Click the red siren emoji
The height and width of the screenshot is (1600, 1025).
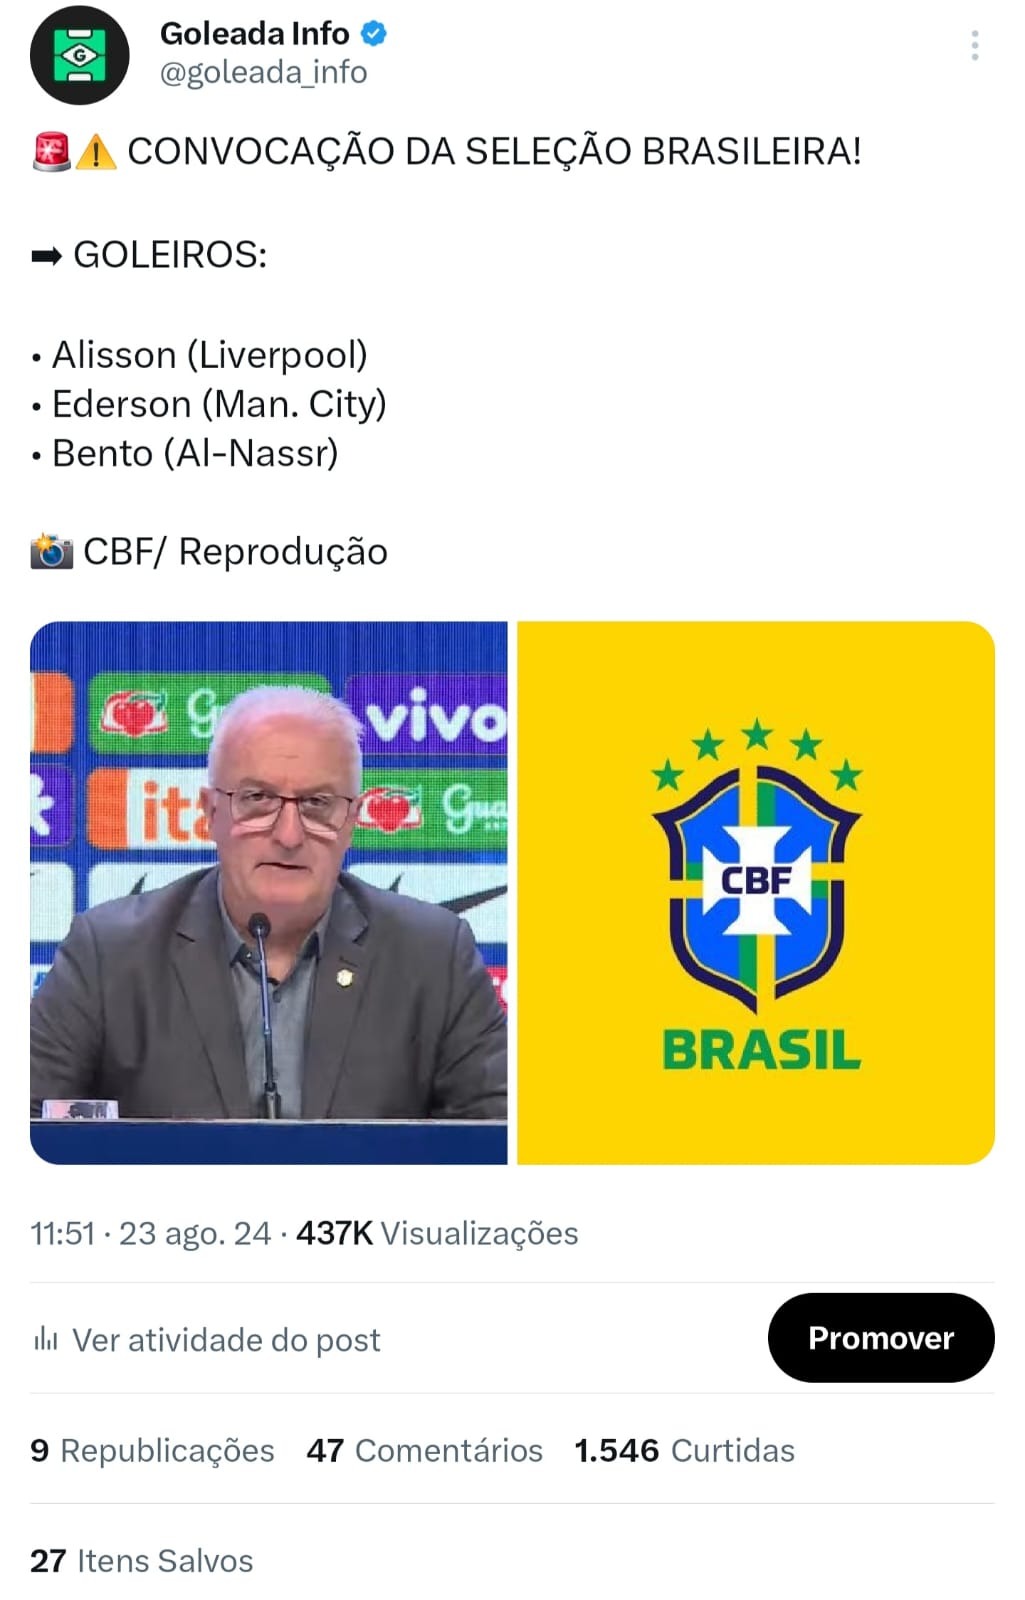point(51,152)
